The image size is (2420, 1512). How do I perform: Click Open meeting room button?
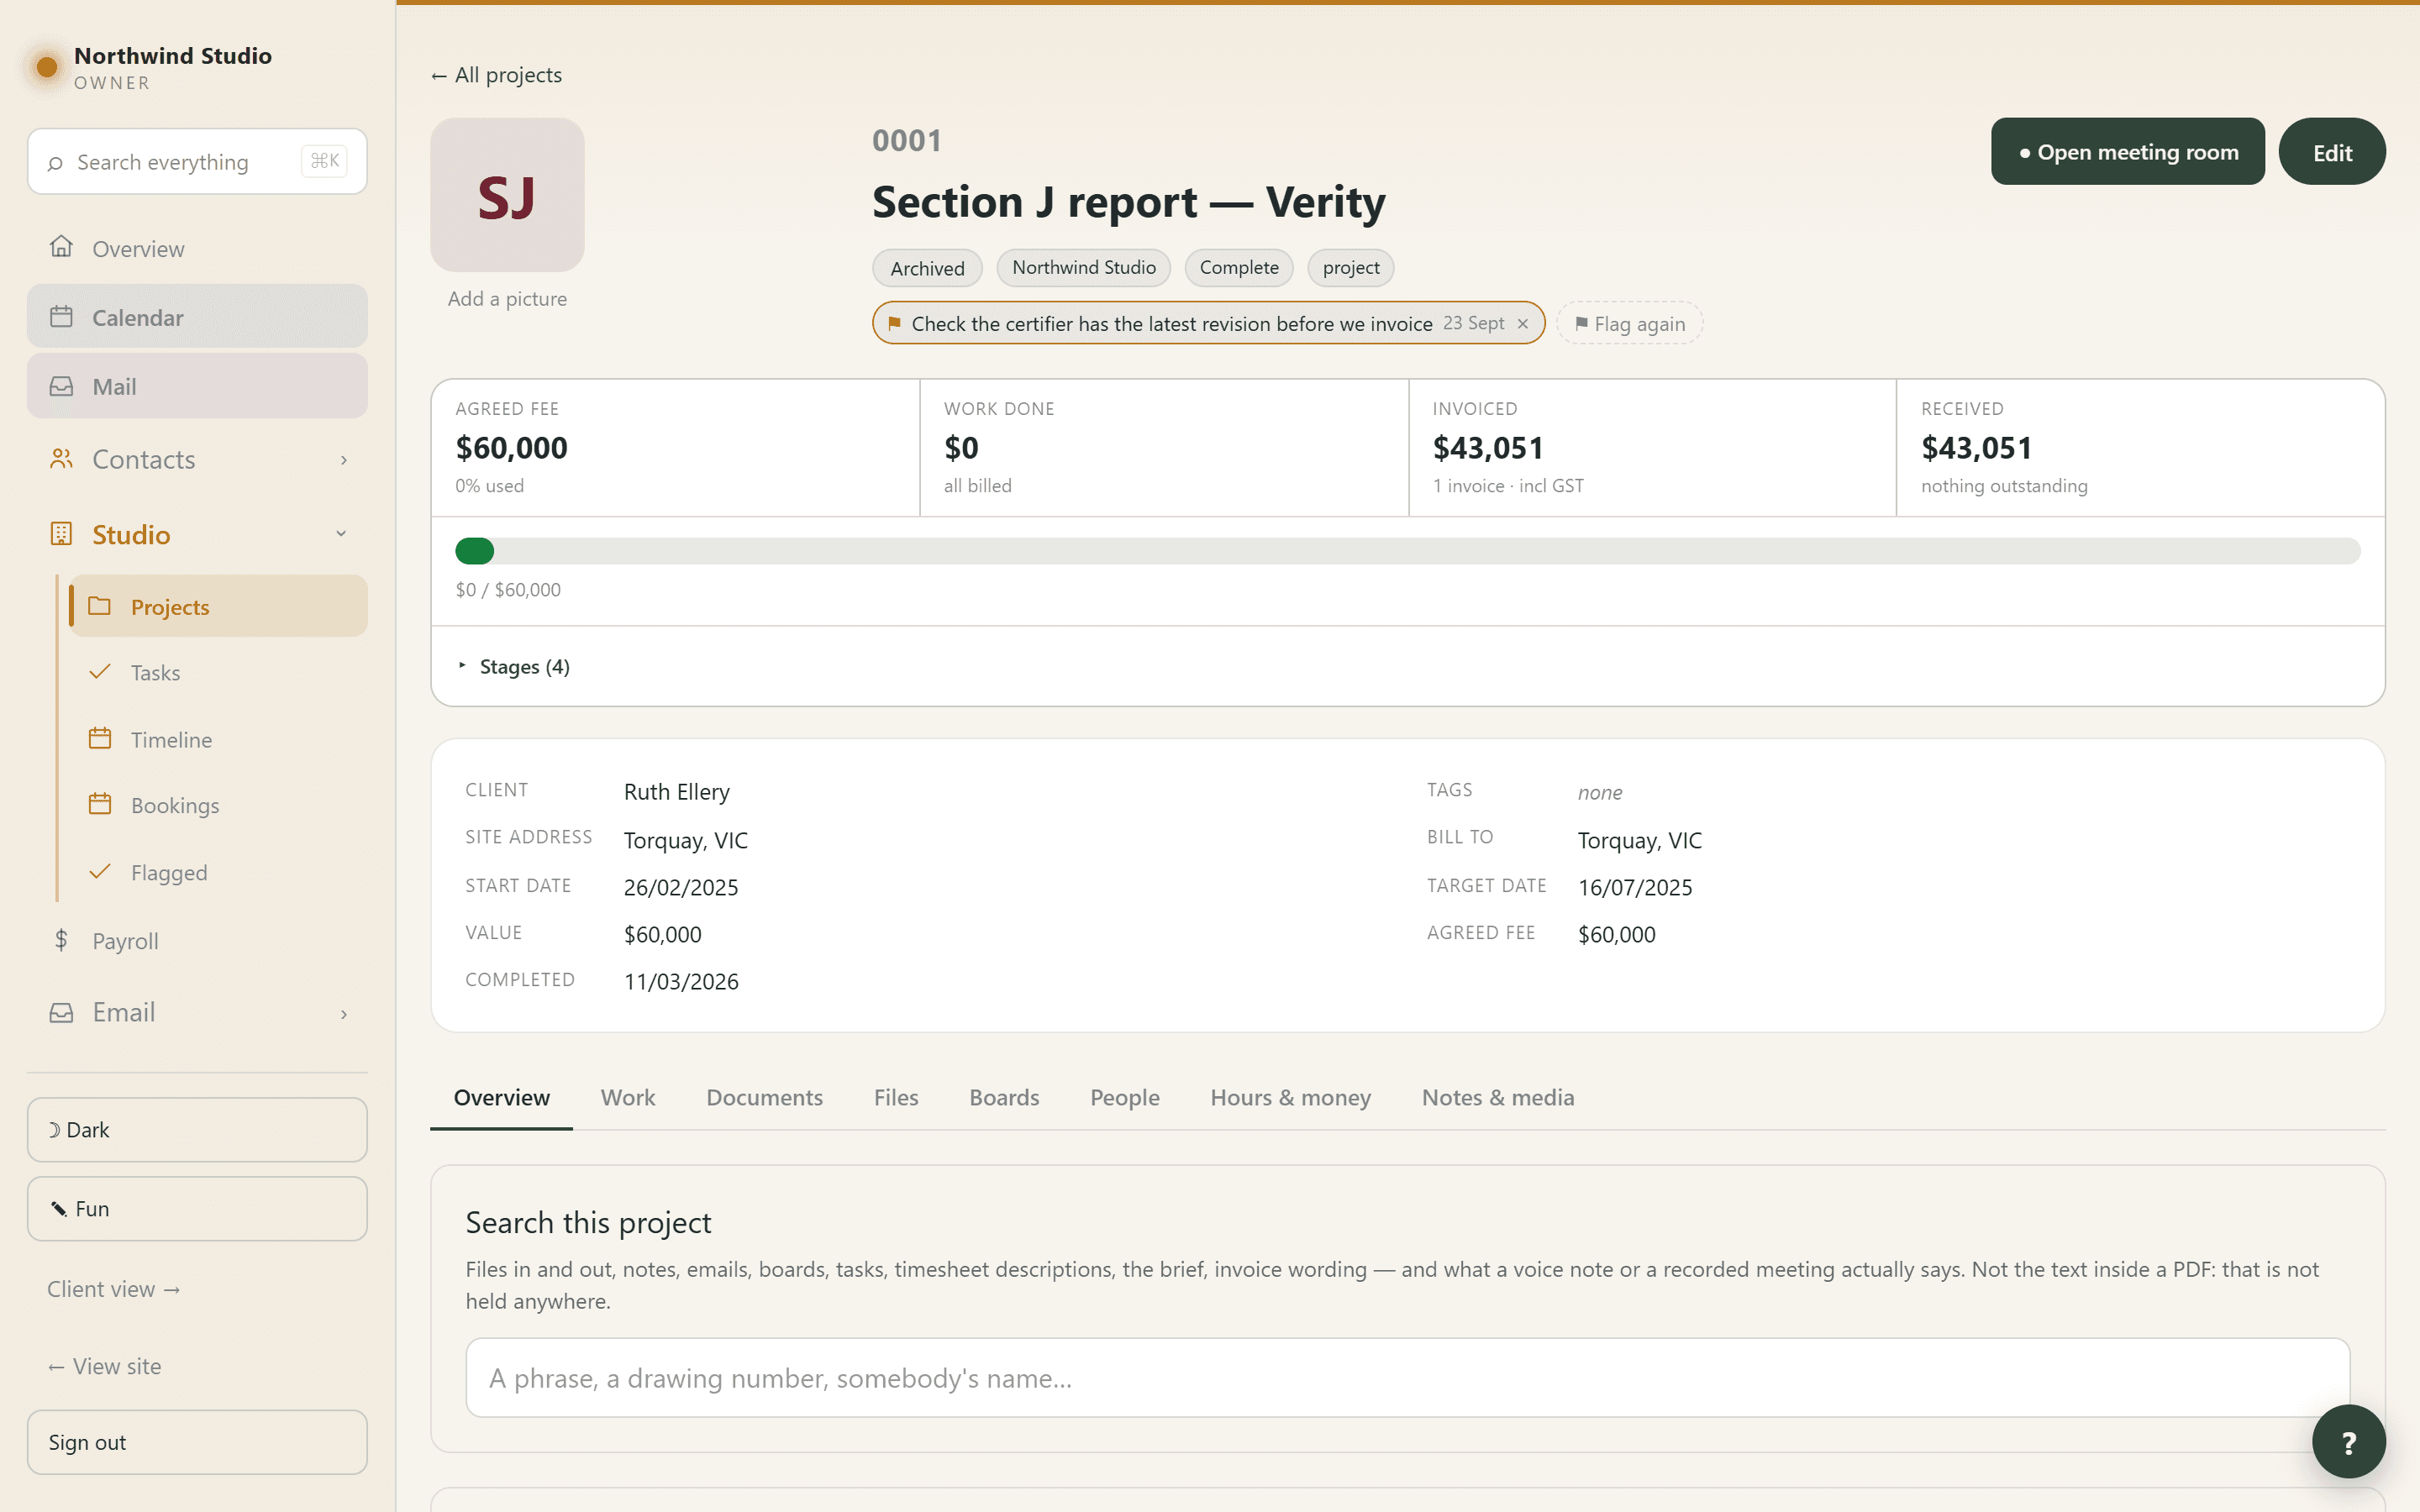(2127, 151)
